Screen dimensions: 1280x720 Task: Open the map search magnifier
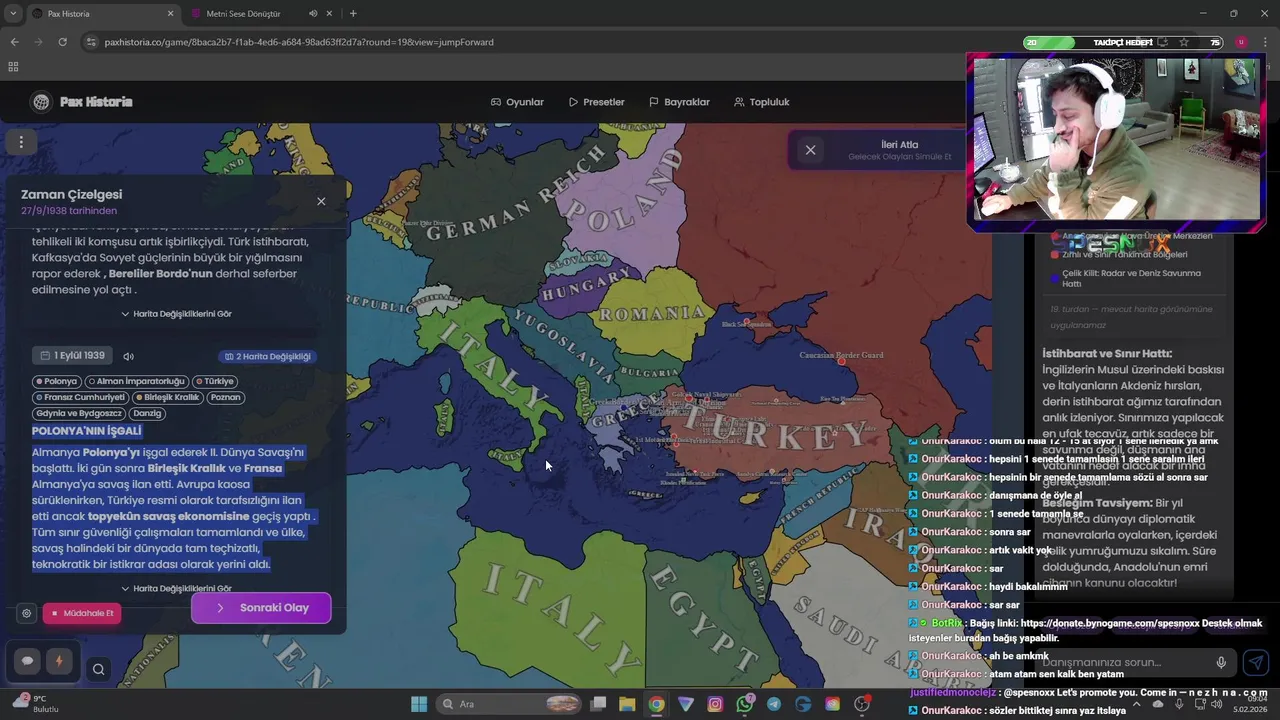click(x=98, y=670)
